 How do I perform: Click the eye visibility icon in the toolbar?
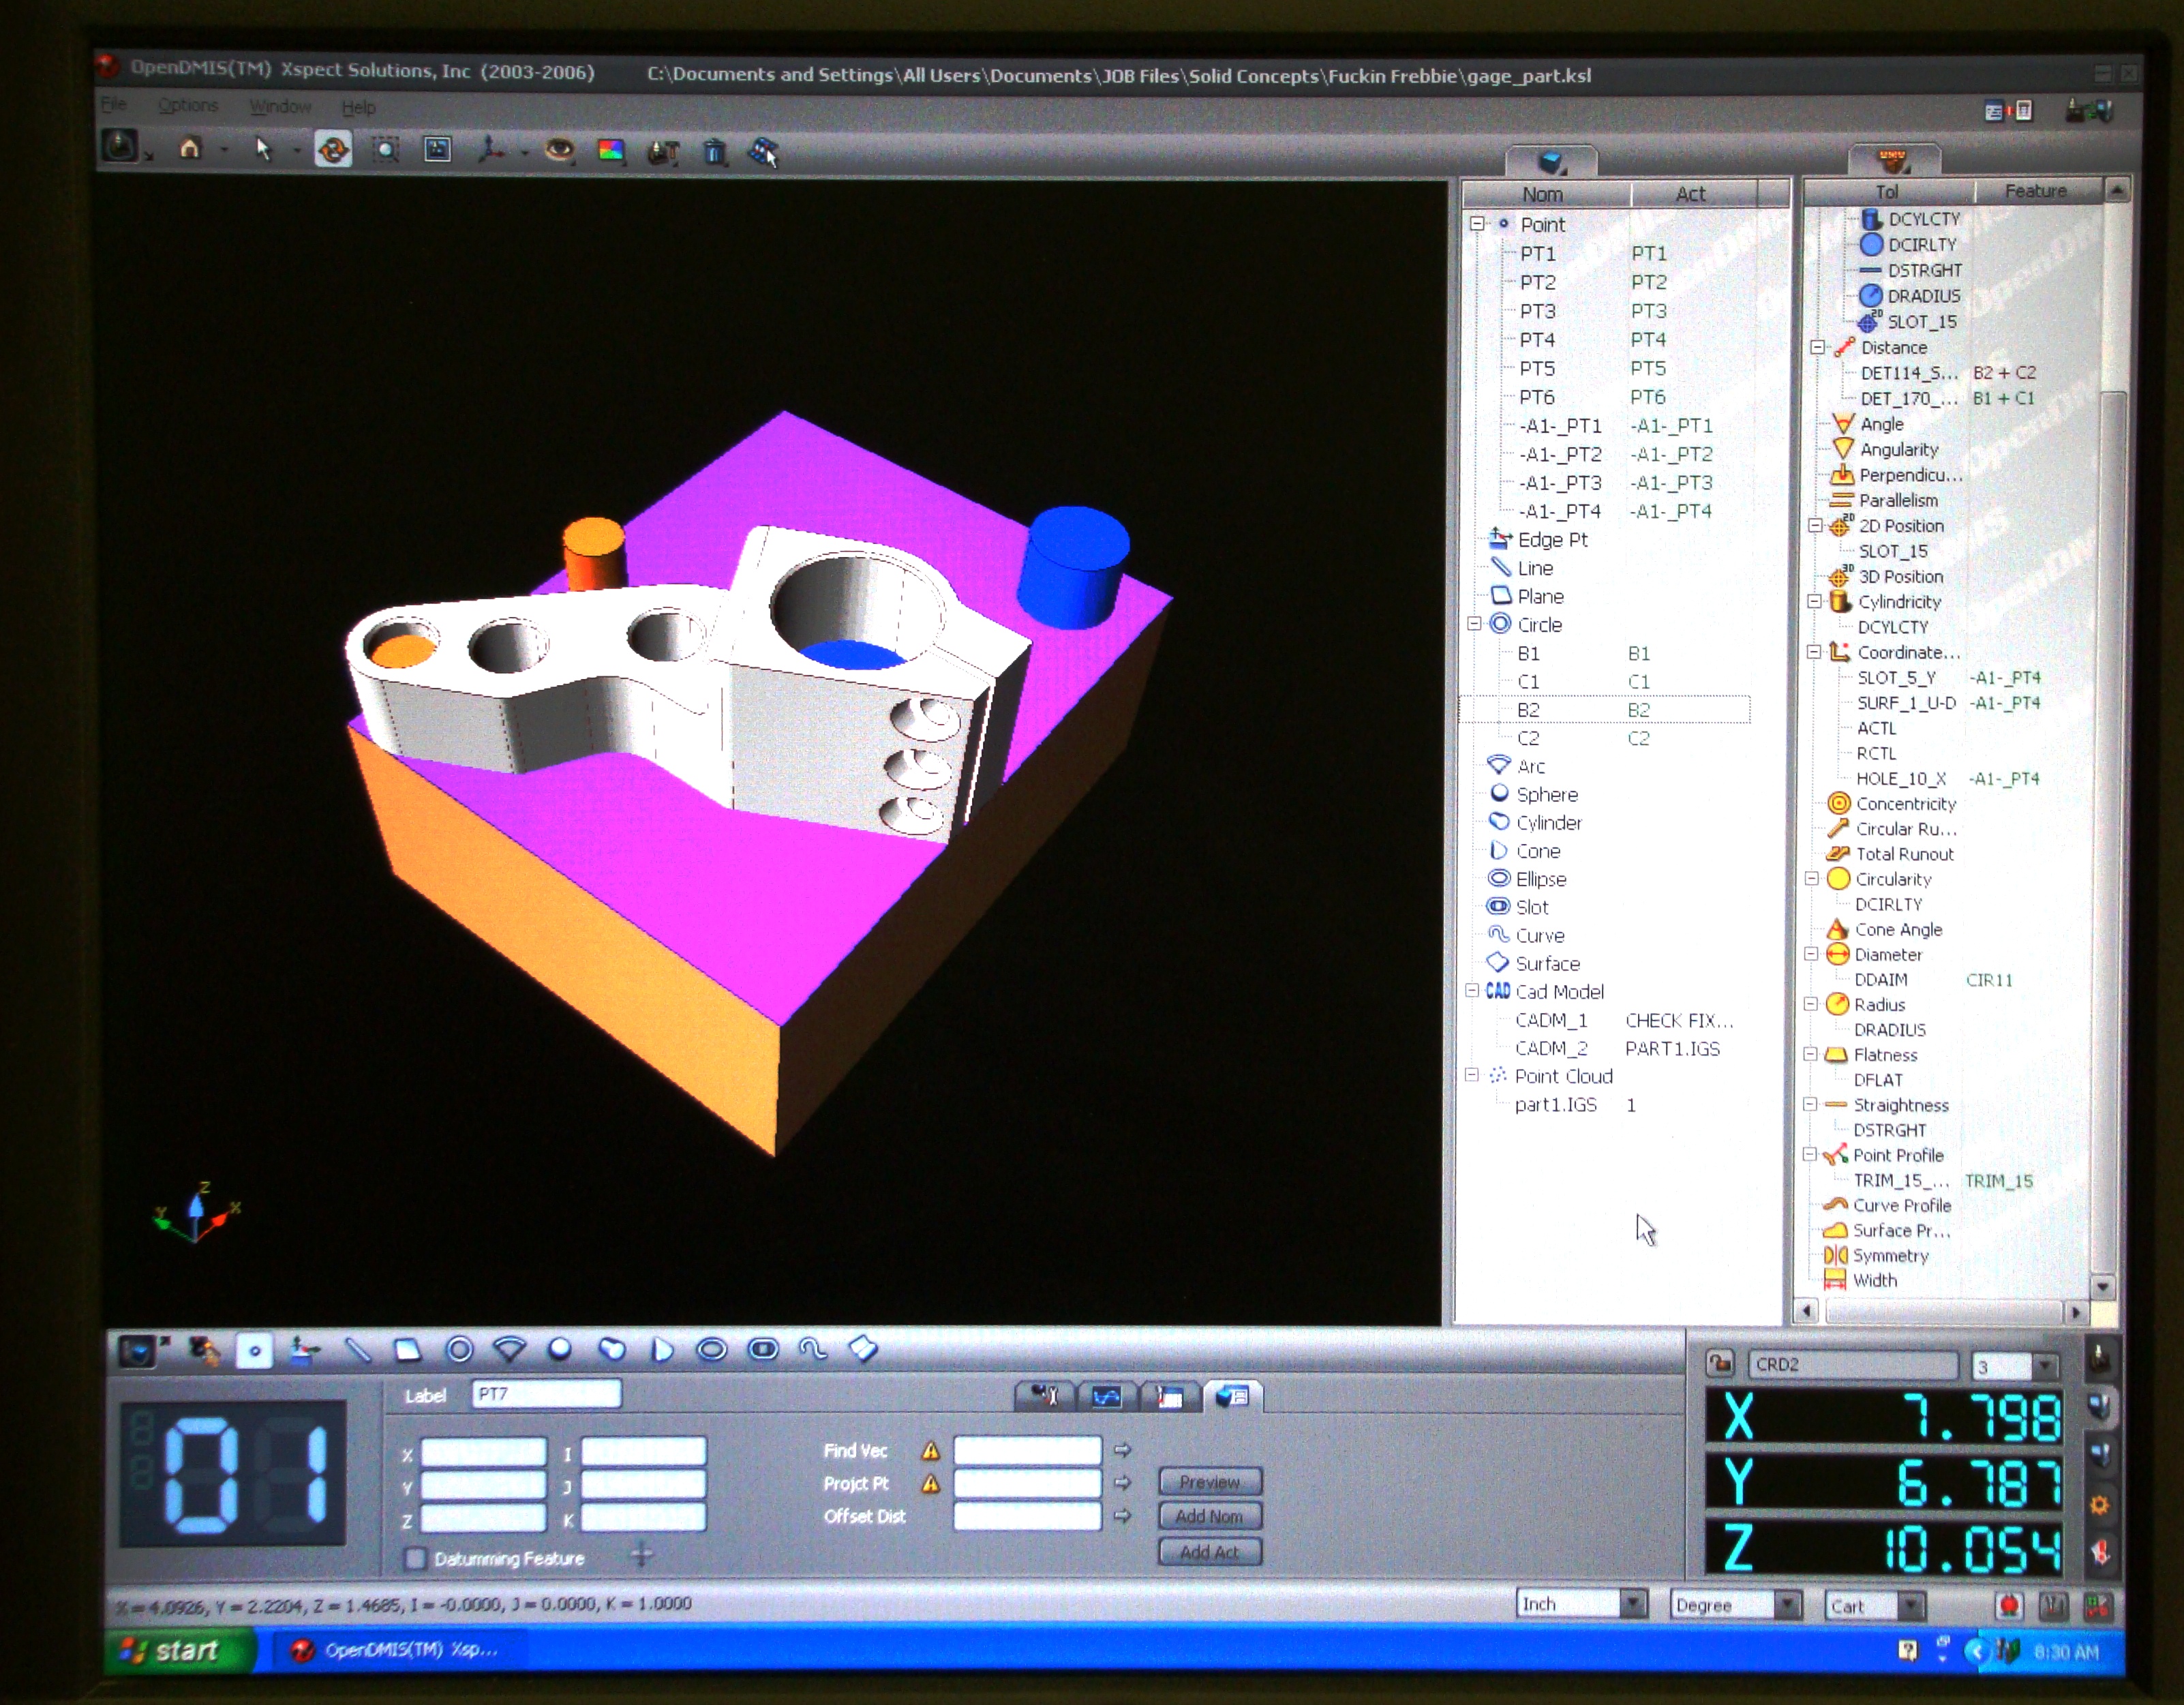559,151
